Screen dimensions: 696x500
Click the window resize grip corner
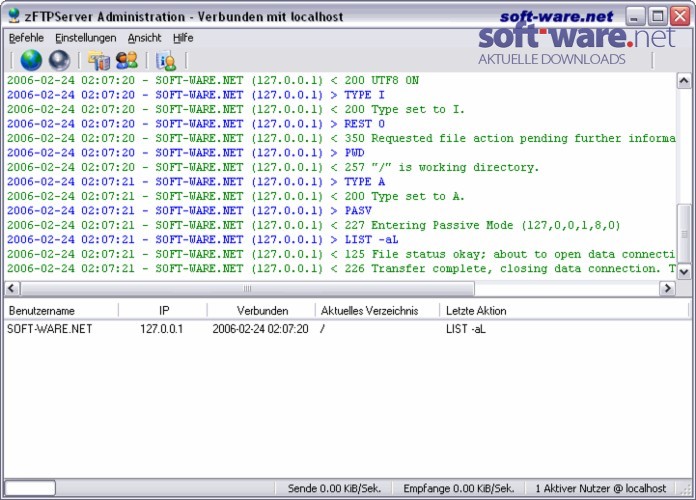[685, 489]
